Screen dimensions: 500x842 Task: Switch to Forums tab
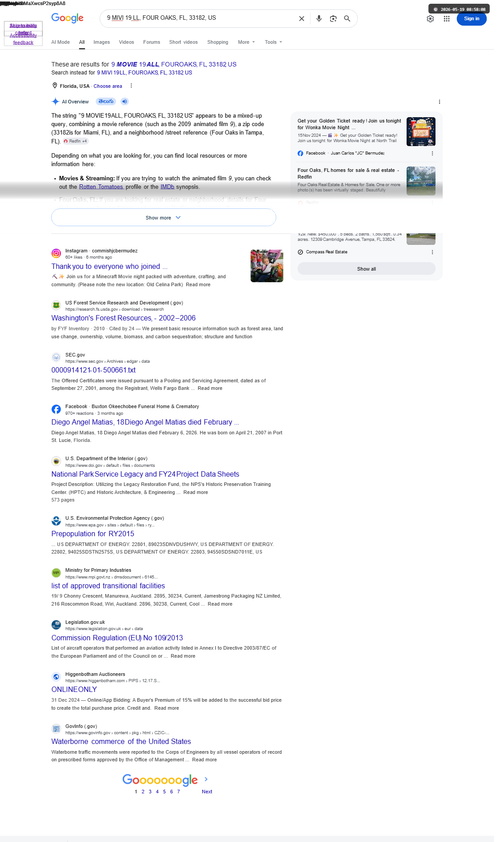(x=151, y=42)
